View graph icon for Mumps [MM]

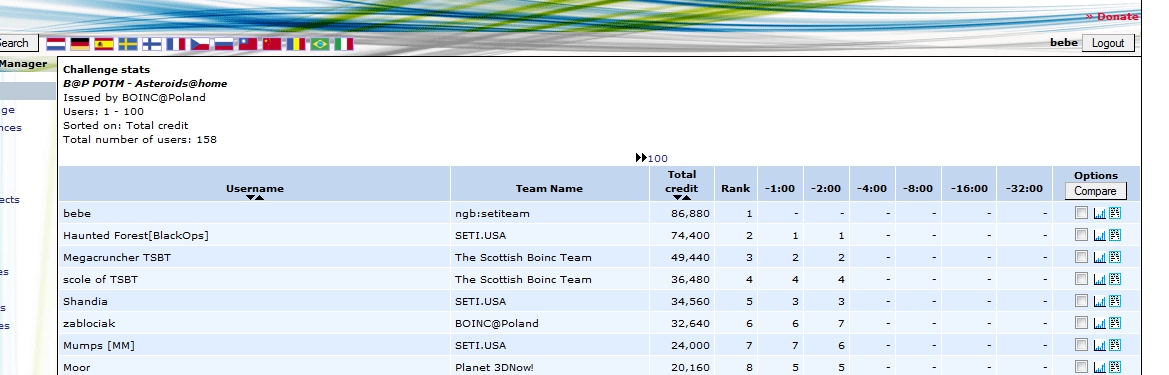(x=1099, y=345)
